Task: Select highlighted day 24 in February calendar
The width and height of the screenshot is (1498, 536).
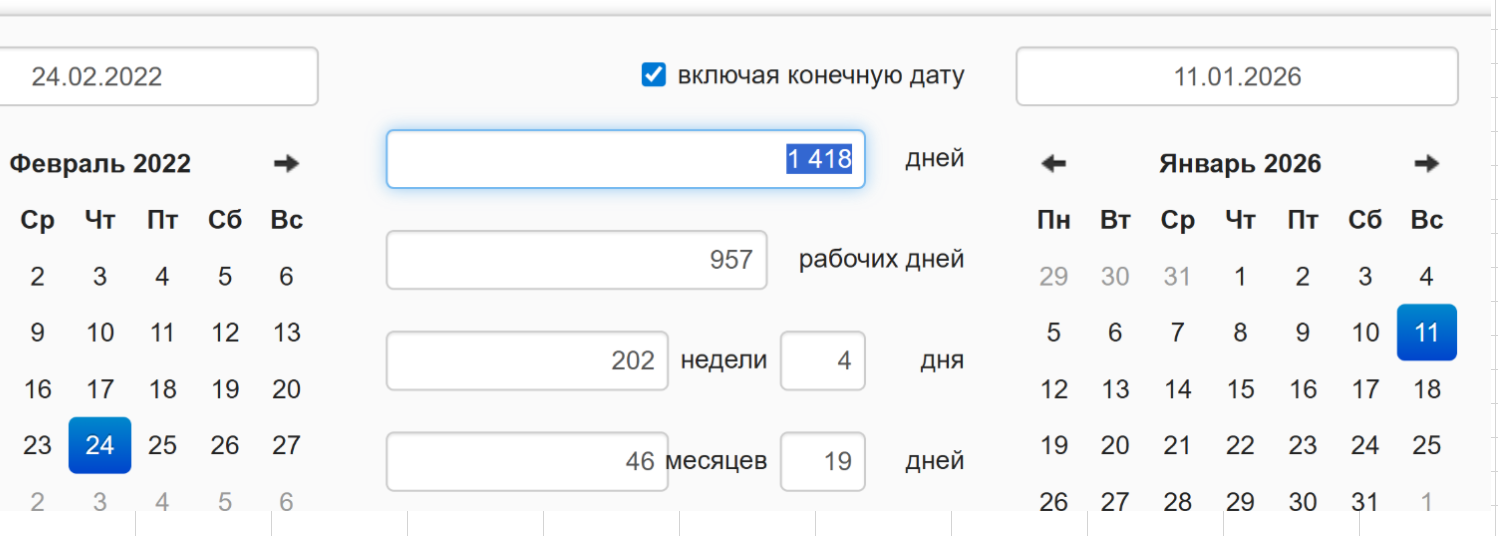Action: coord(100,445)
